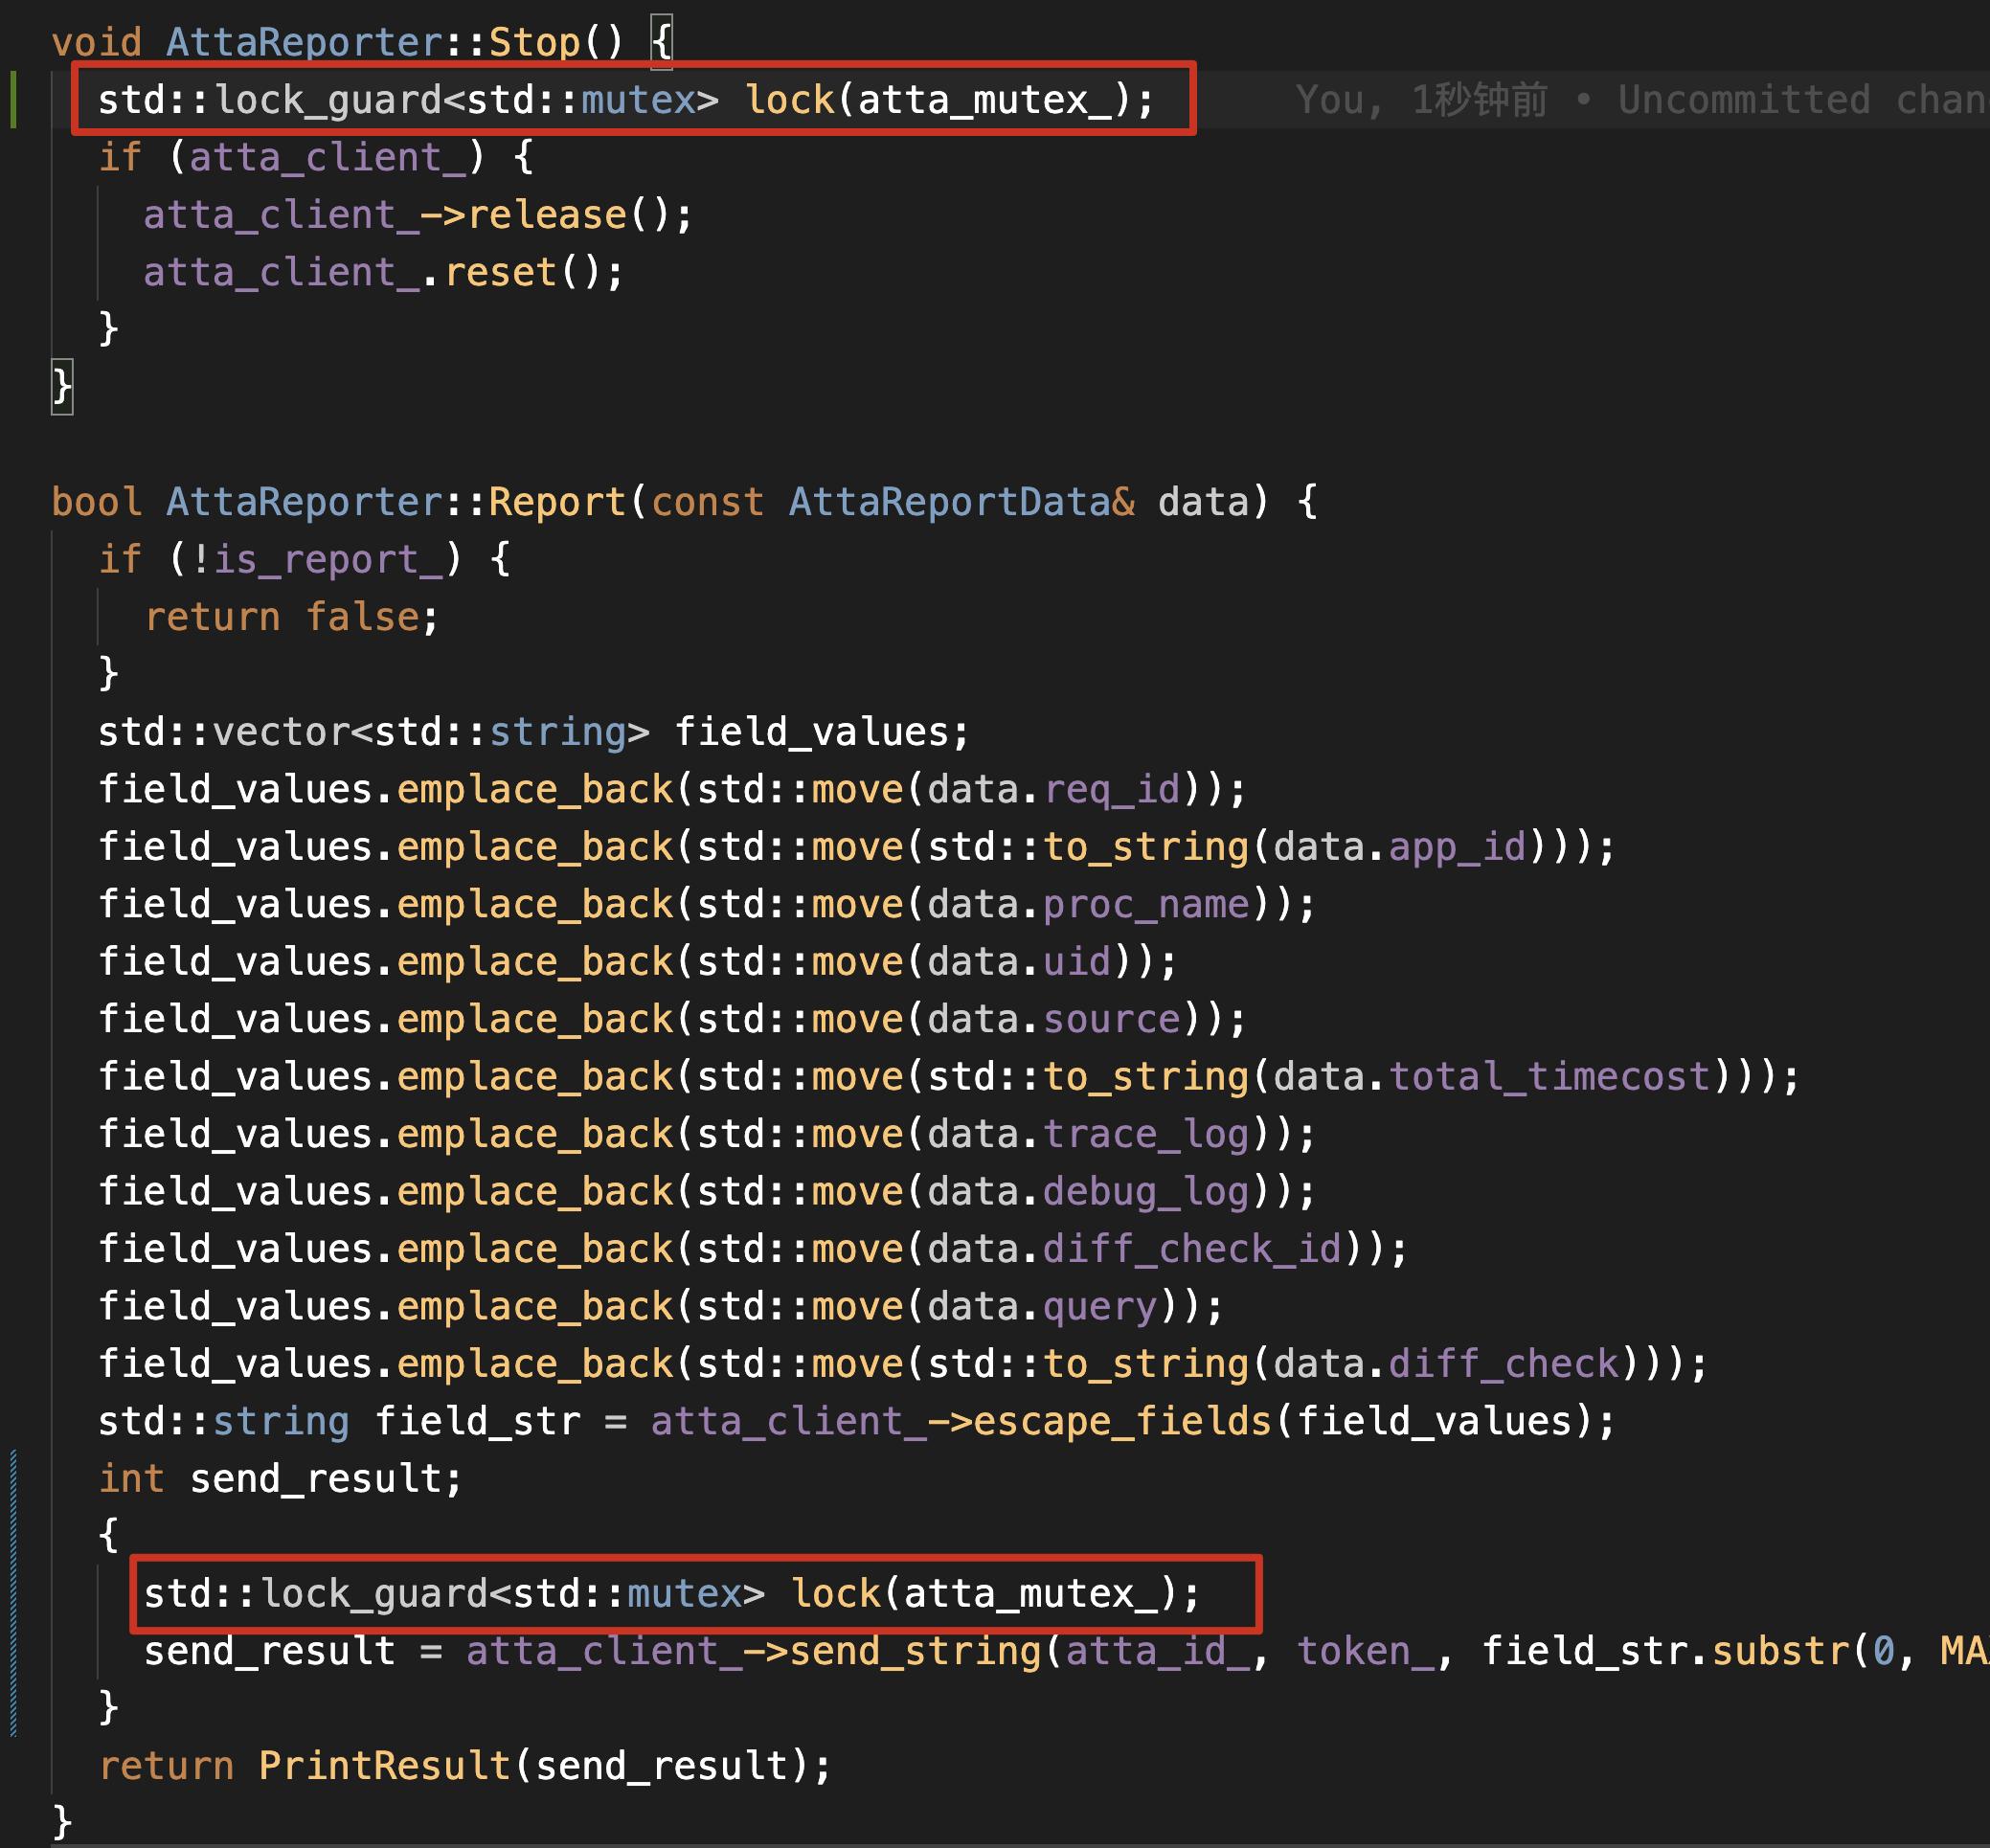Click the reset() call on atta_client_

(501, 273)
